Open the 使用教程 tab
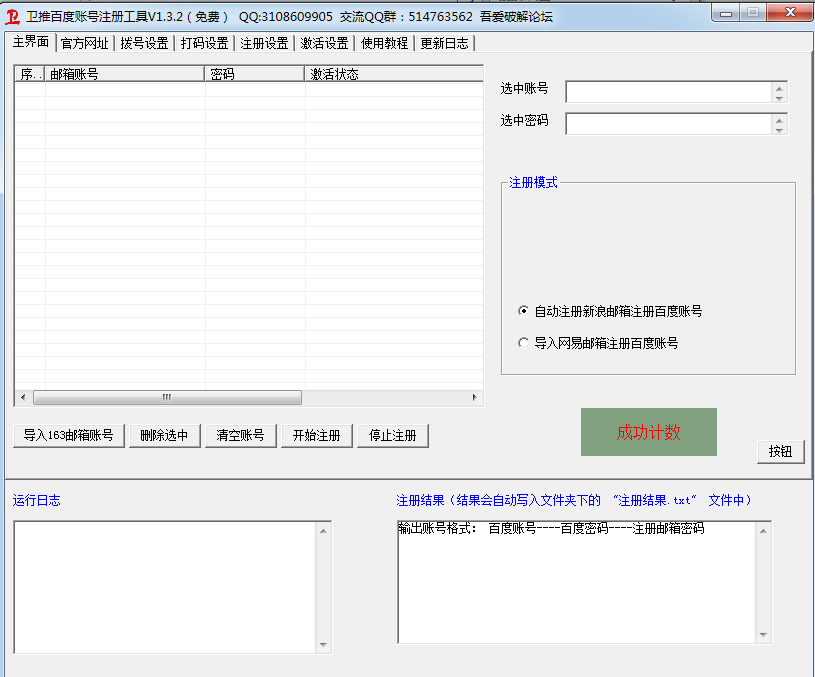 pos(384,43)
